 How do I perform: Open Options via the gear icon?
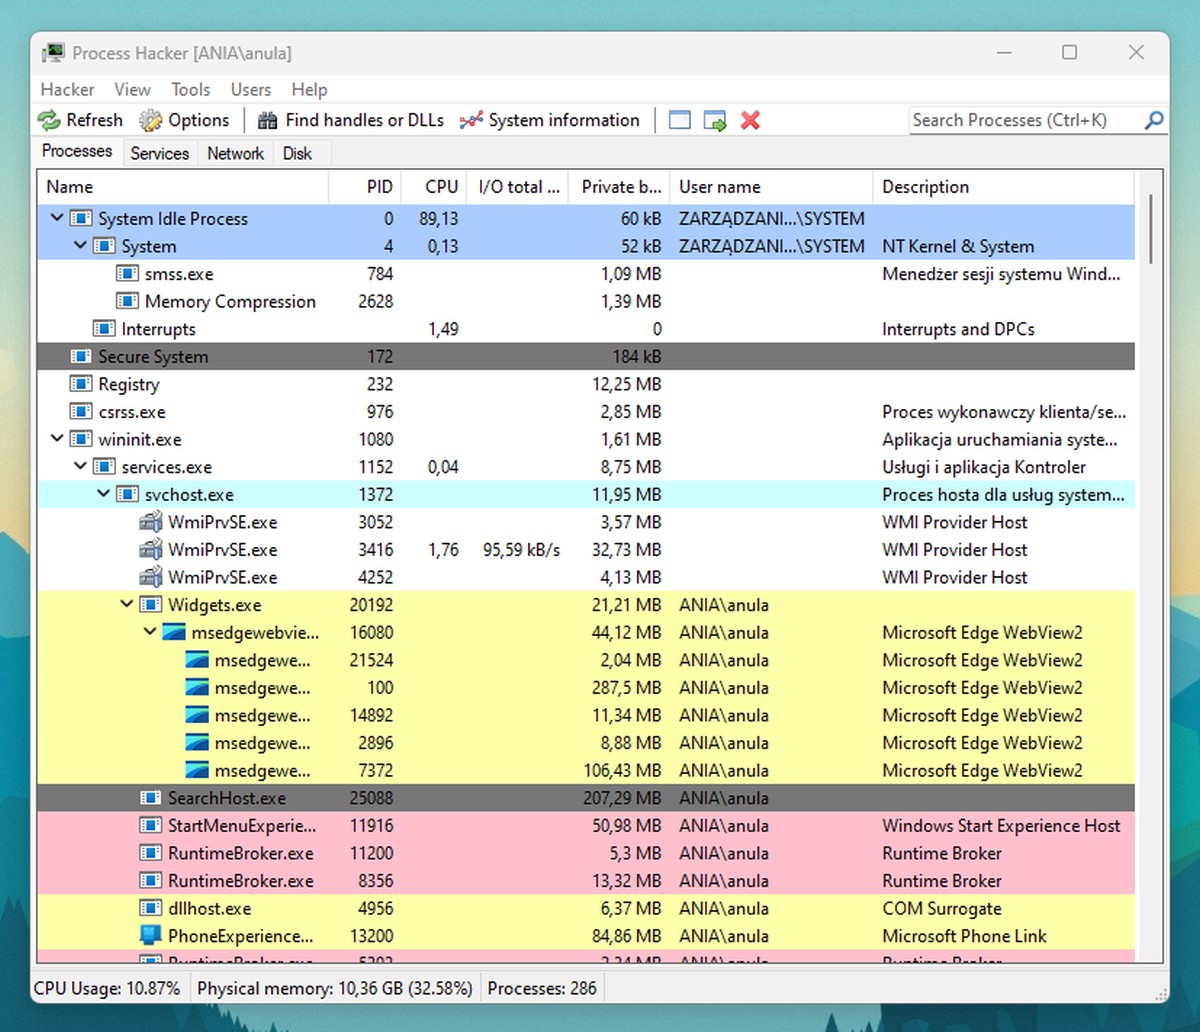(150, 121)
